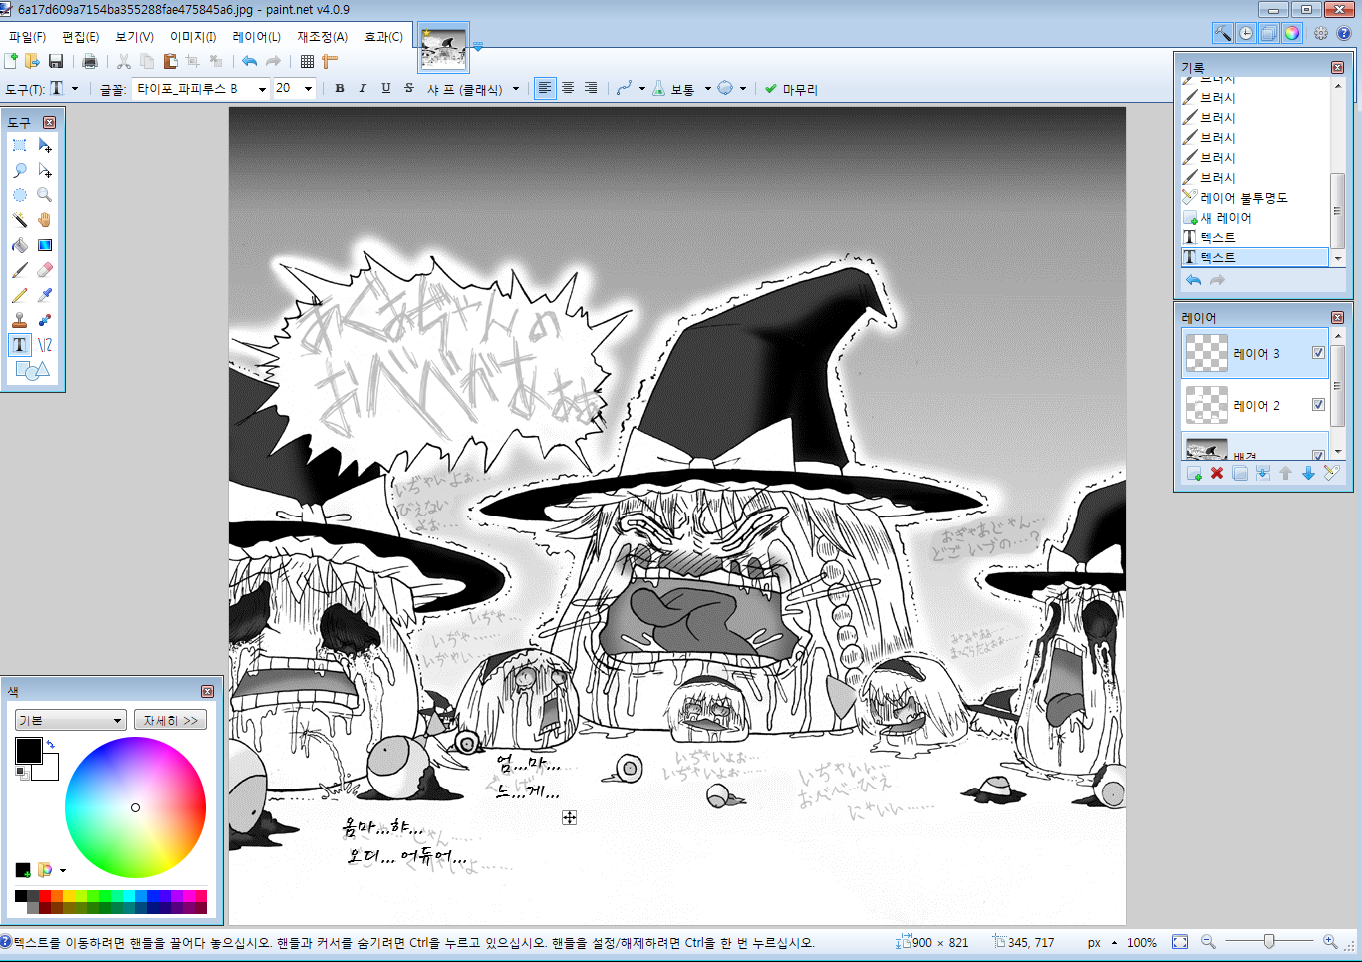Select the Rectangle Select tool

[20, 145]
